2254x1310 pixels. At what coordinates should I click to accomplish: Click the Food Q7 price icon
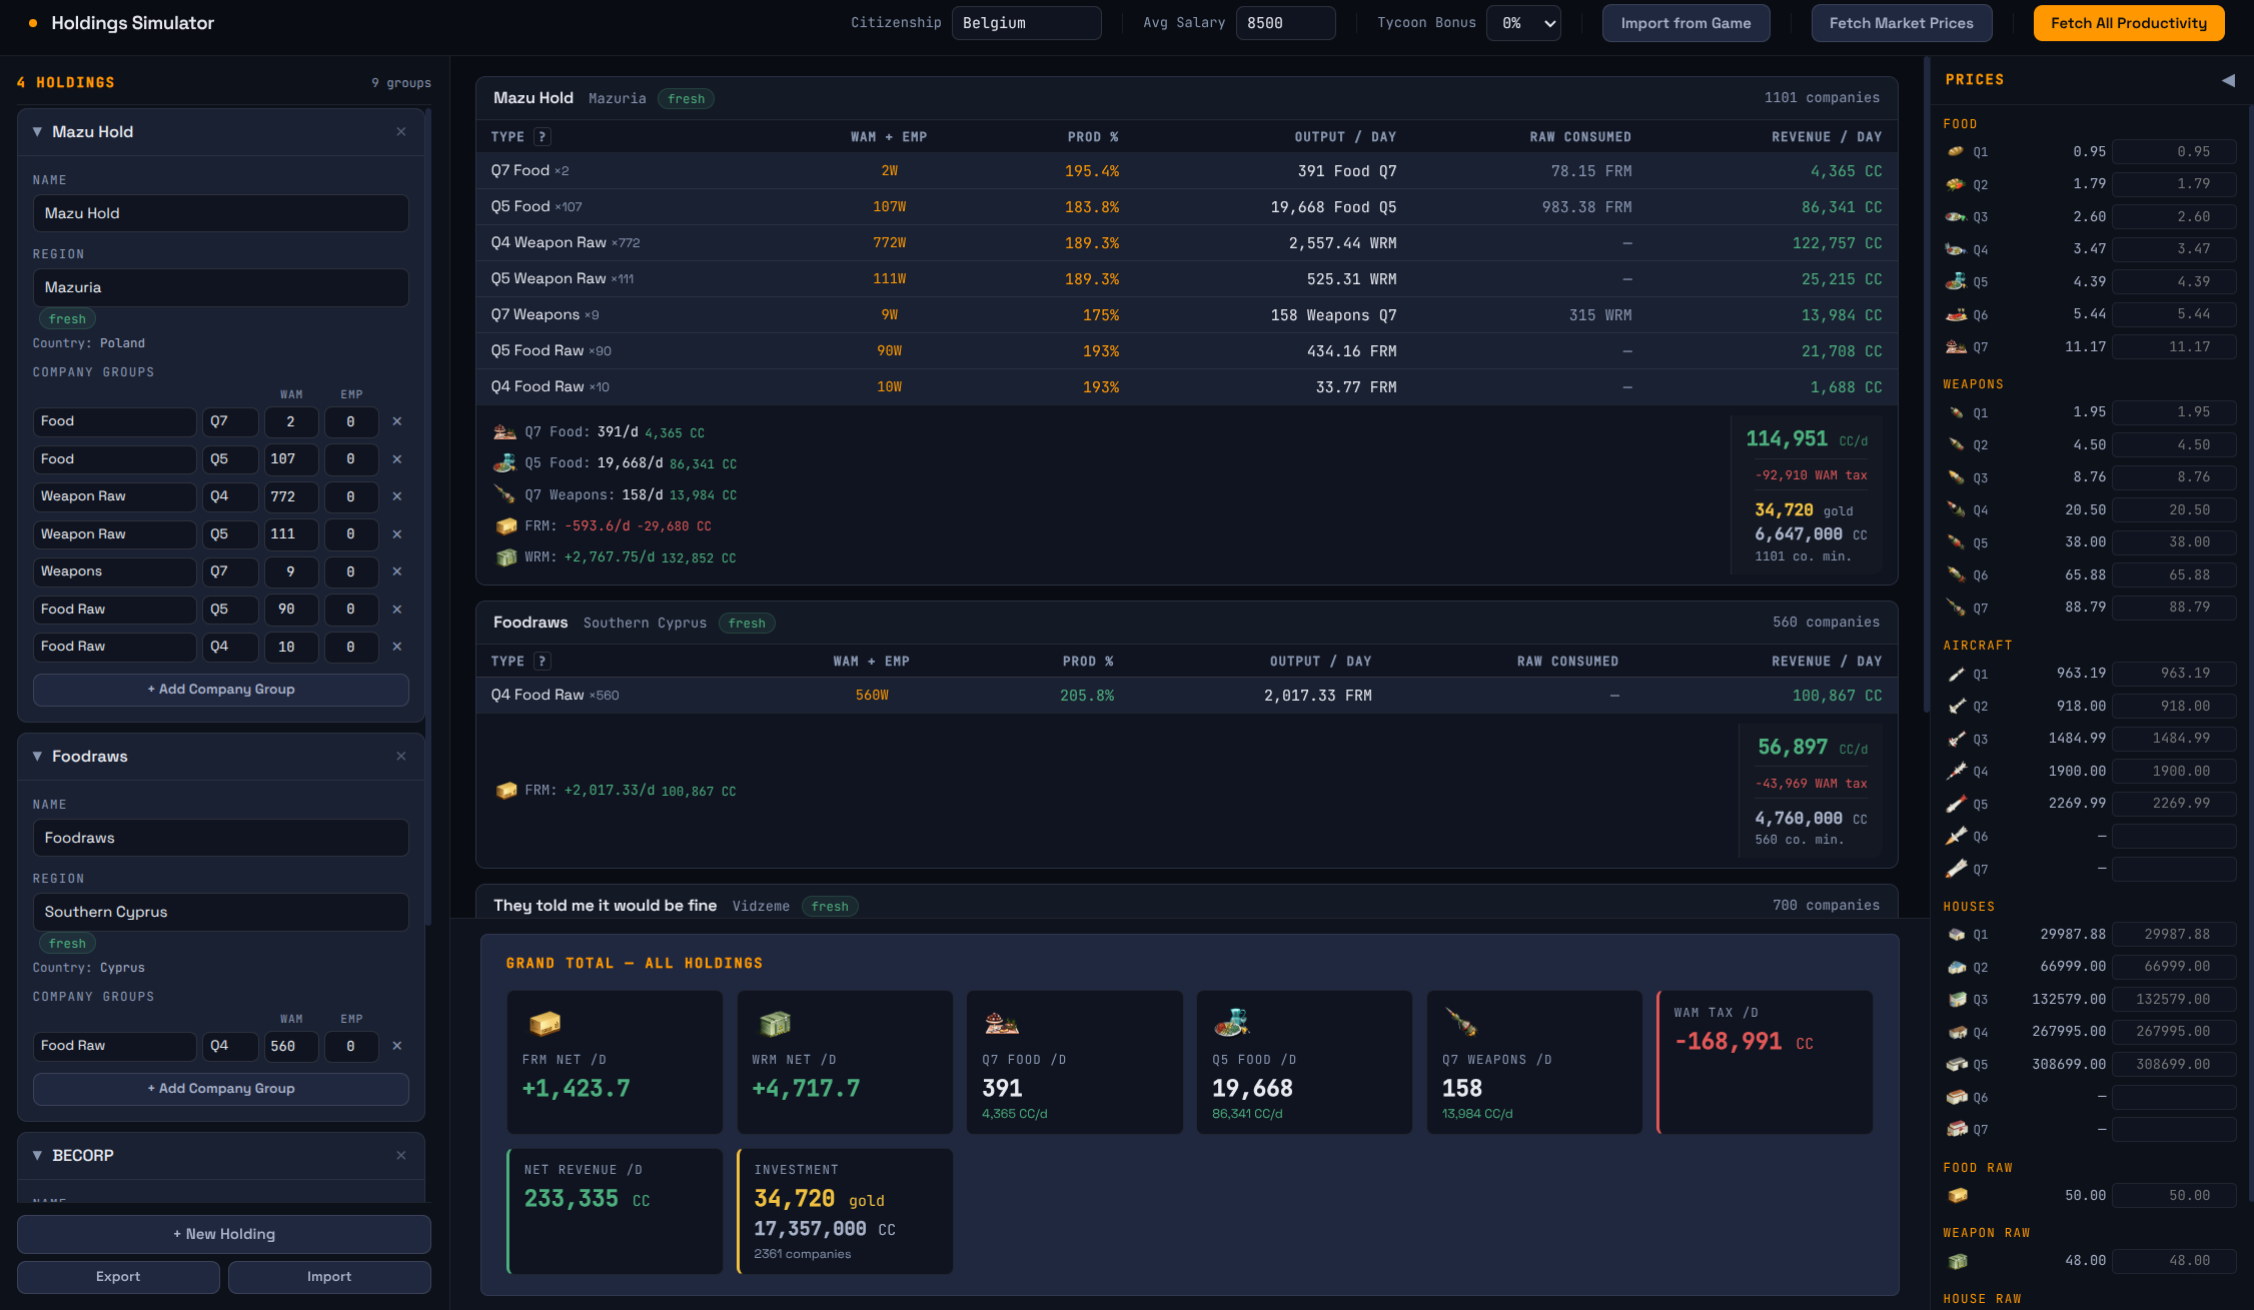[1955, 347]
